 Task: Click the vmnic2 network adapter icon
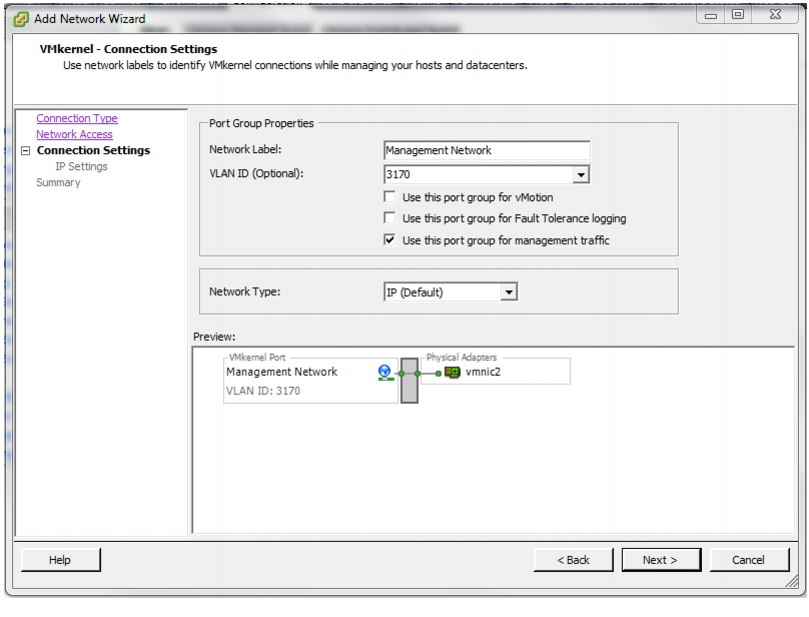[x=452, y=372]
